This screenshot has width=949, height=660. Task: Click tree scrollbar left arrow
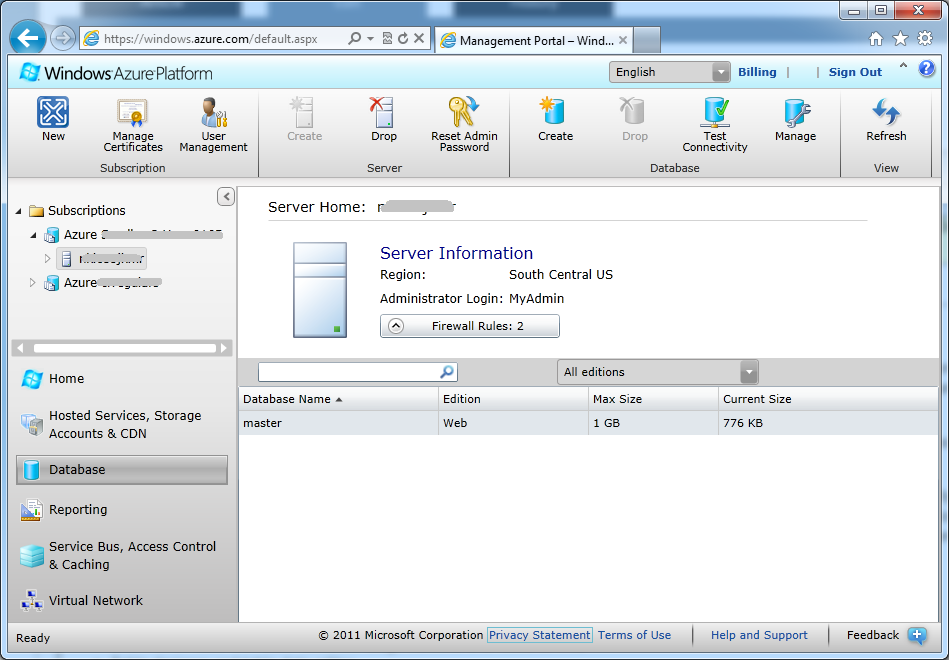21,348
